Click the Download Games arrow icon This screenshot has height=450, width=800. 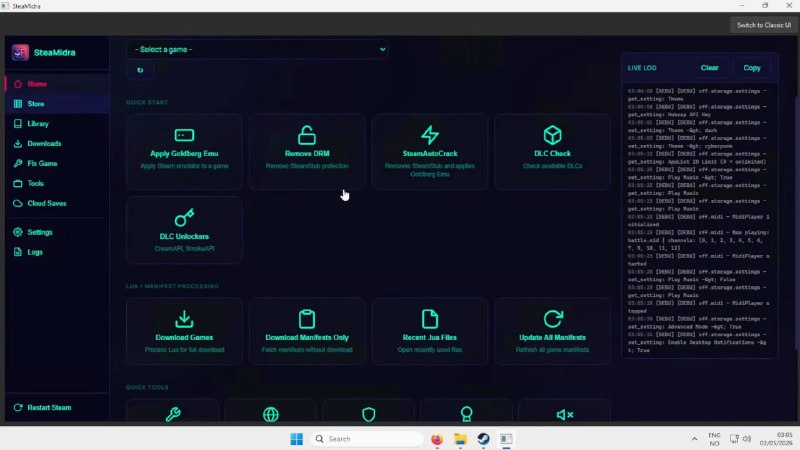(184, 319)
